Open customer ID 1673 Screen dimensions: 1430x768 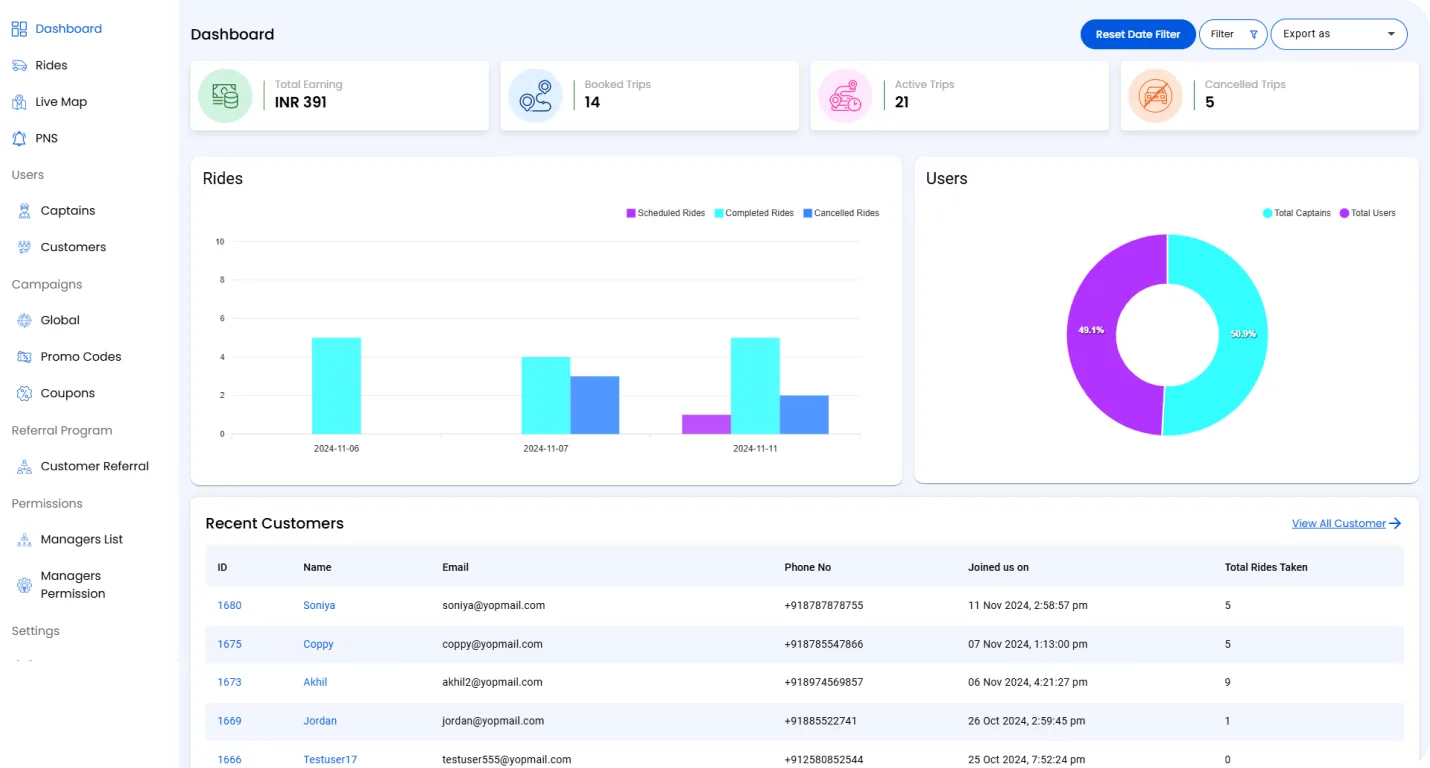click(x=229, y=682)
